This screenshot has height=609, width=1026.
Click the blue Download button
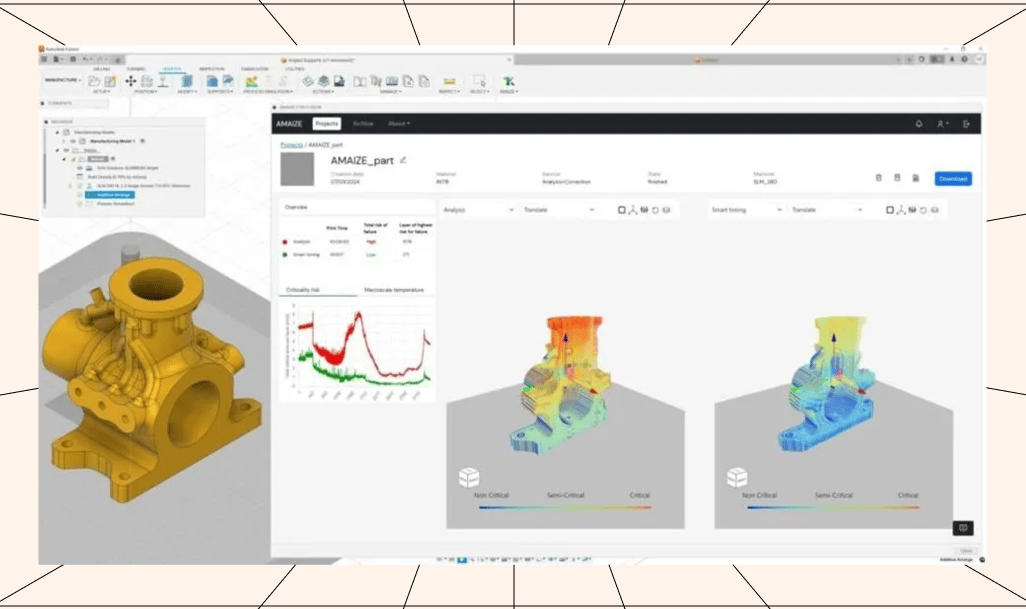953,179
